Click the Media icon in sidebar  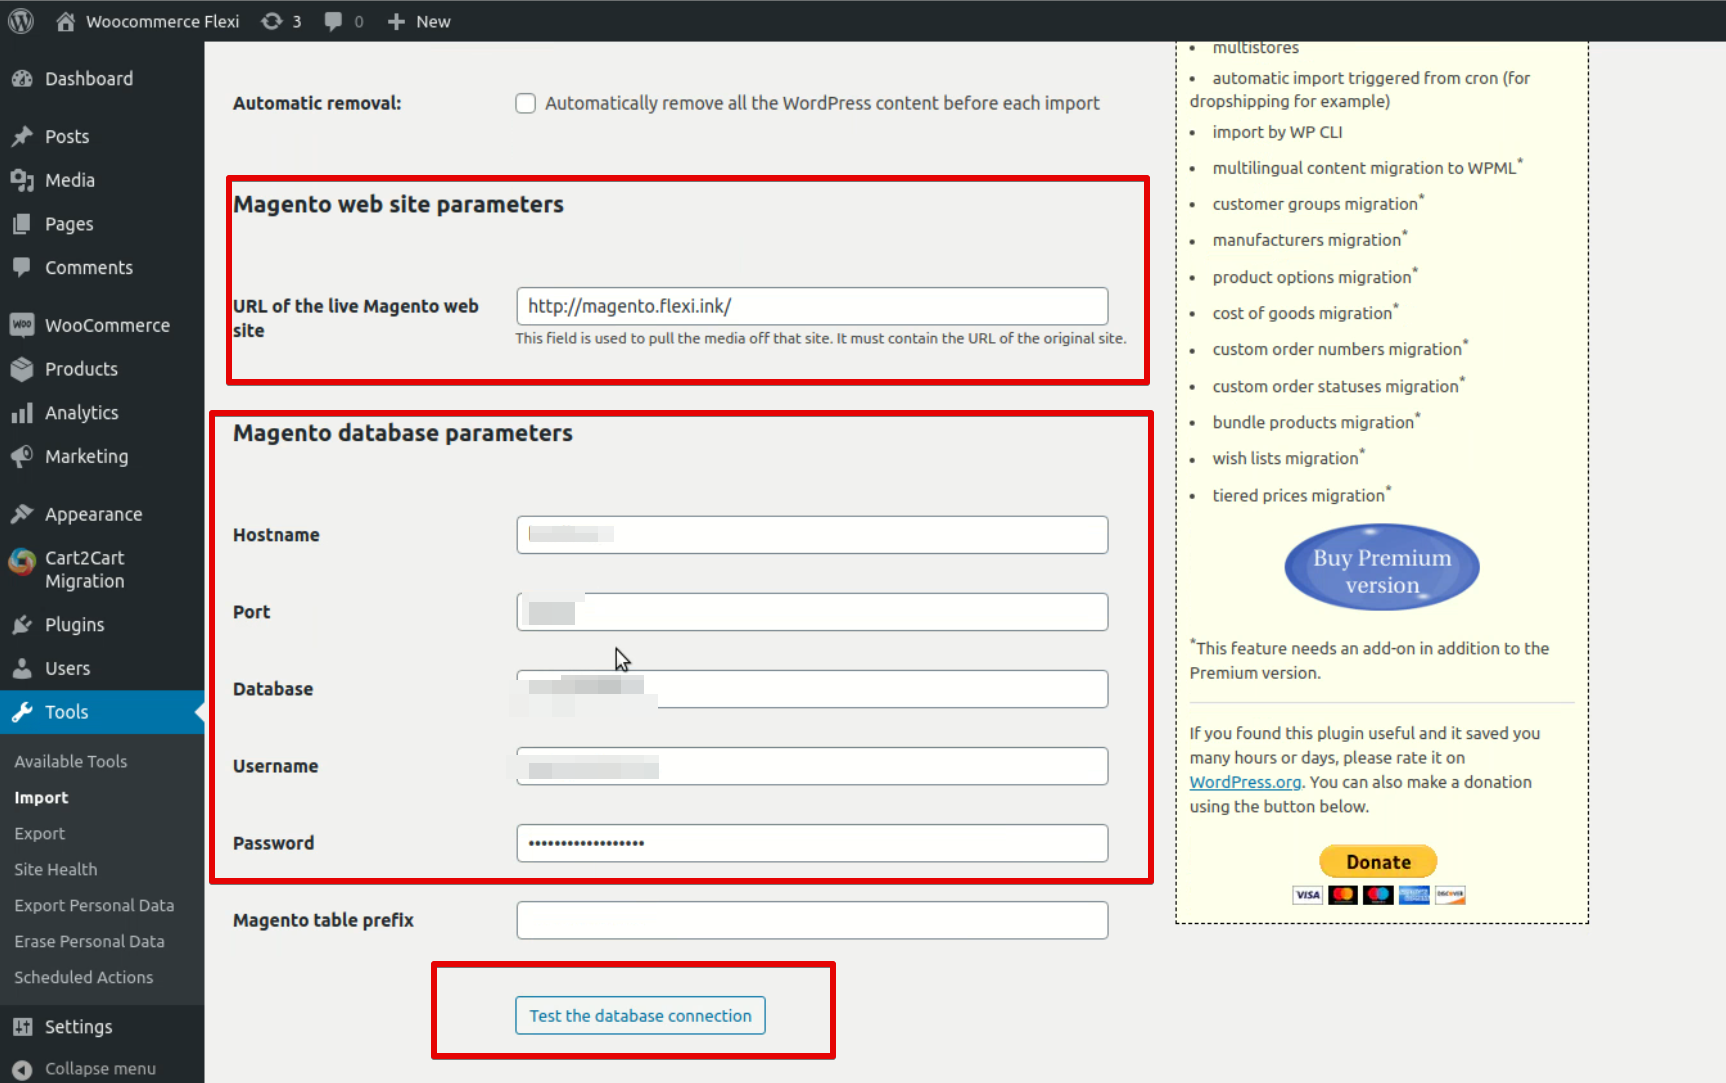pyautogui.click(x=22, y=180)
